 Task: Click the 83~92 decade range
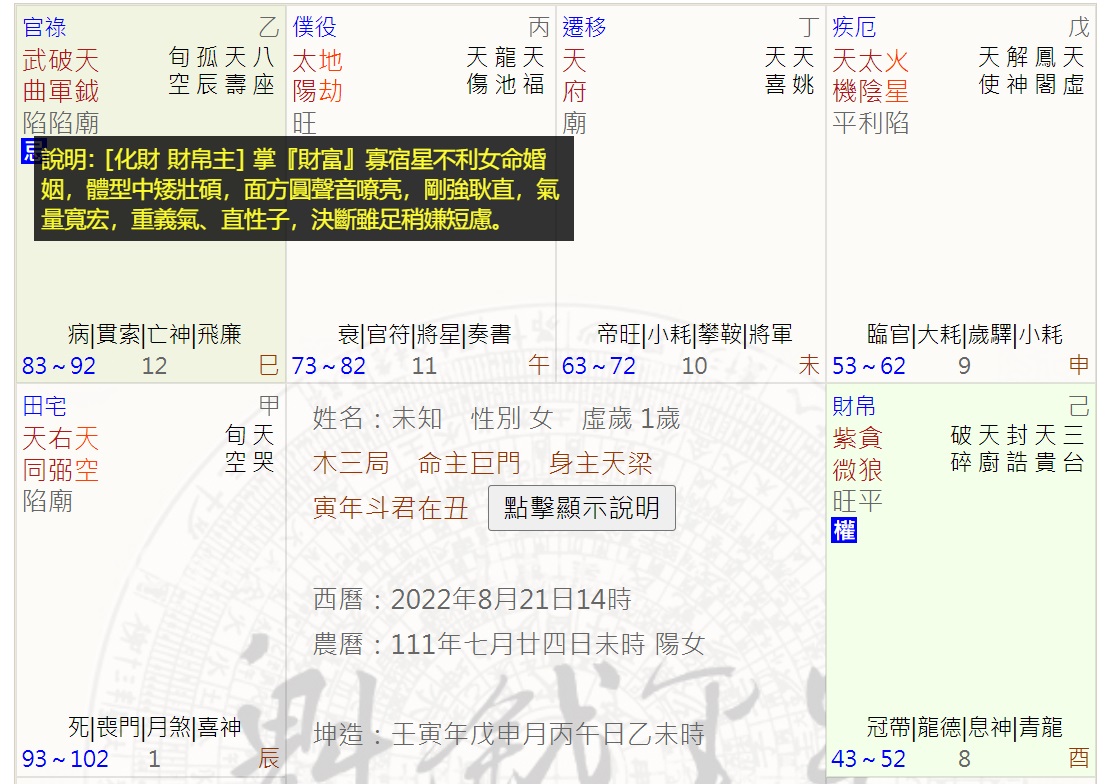point(59,366)
